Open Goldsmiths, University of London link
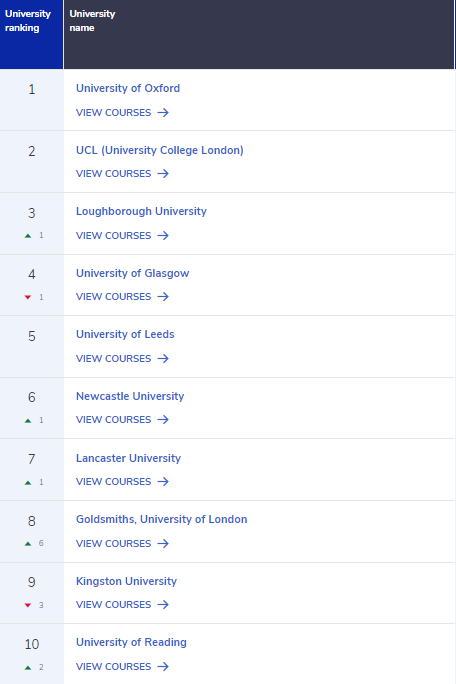 point(161,519)
